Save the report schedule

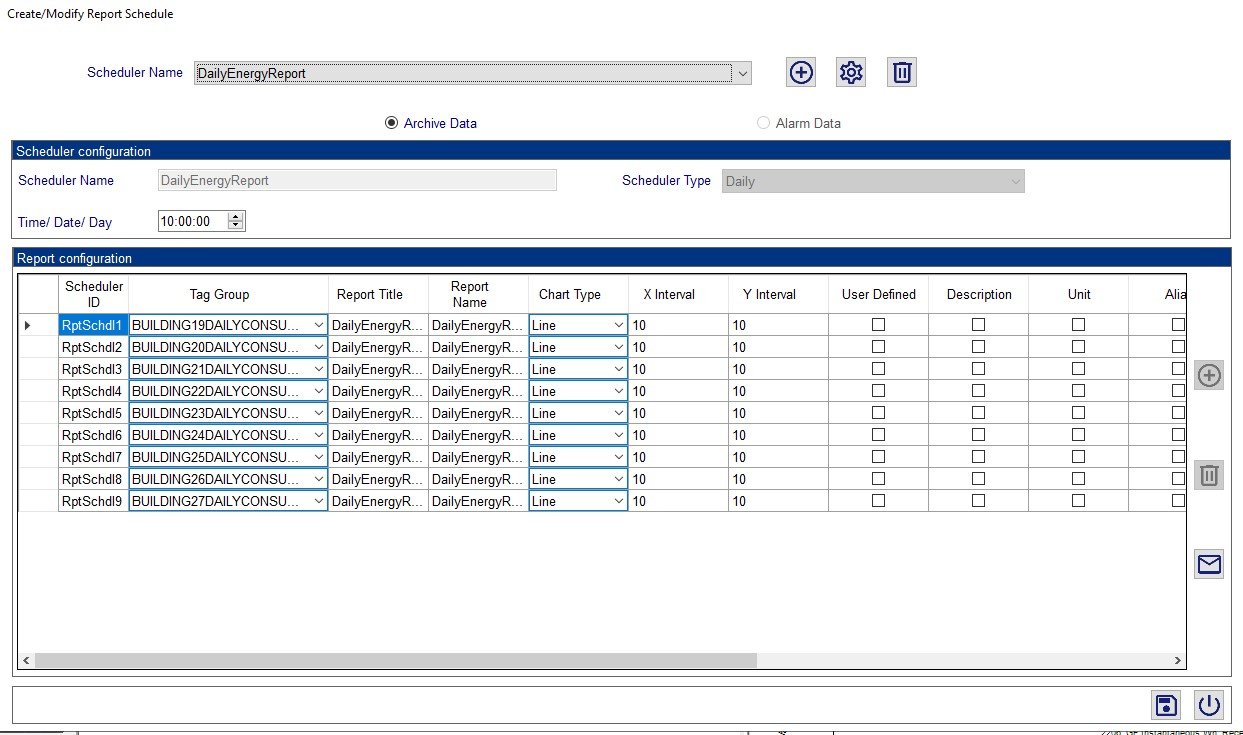coord(1166,705)
